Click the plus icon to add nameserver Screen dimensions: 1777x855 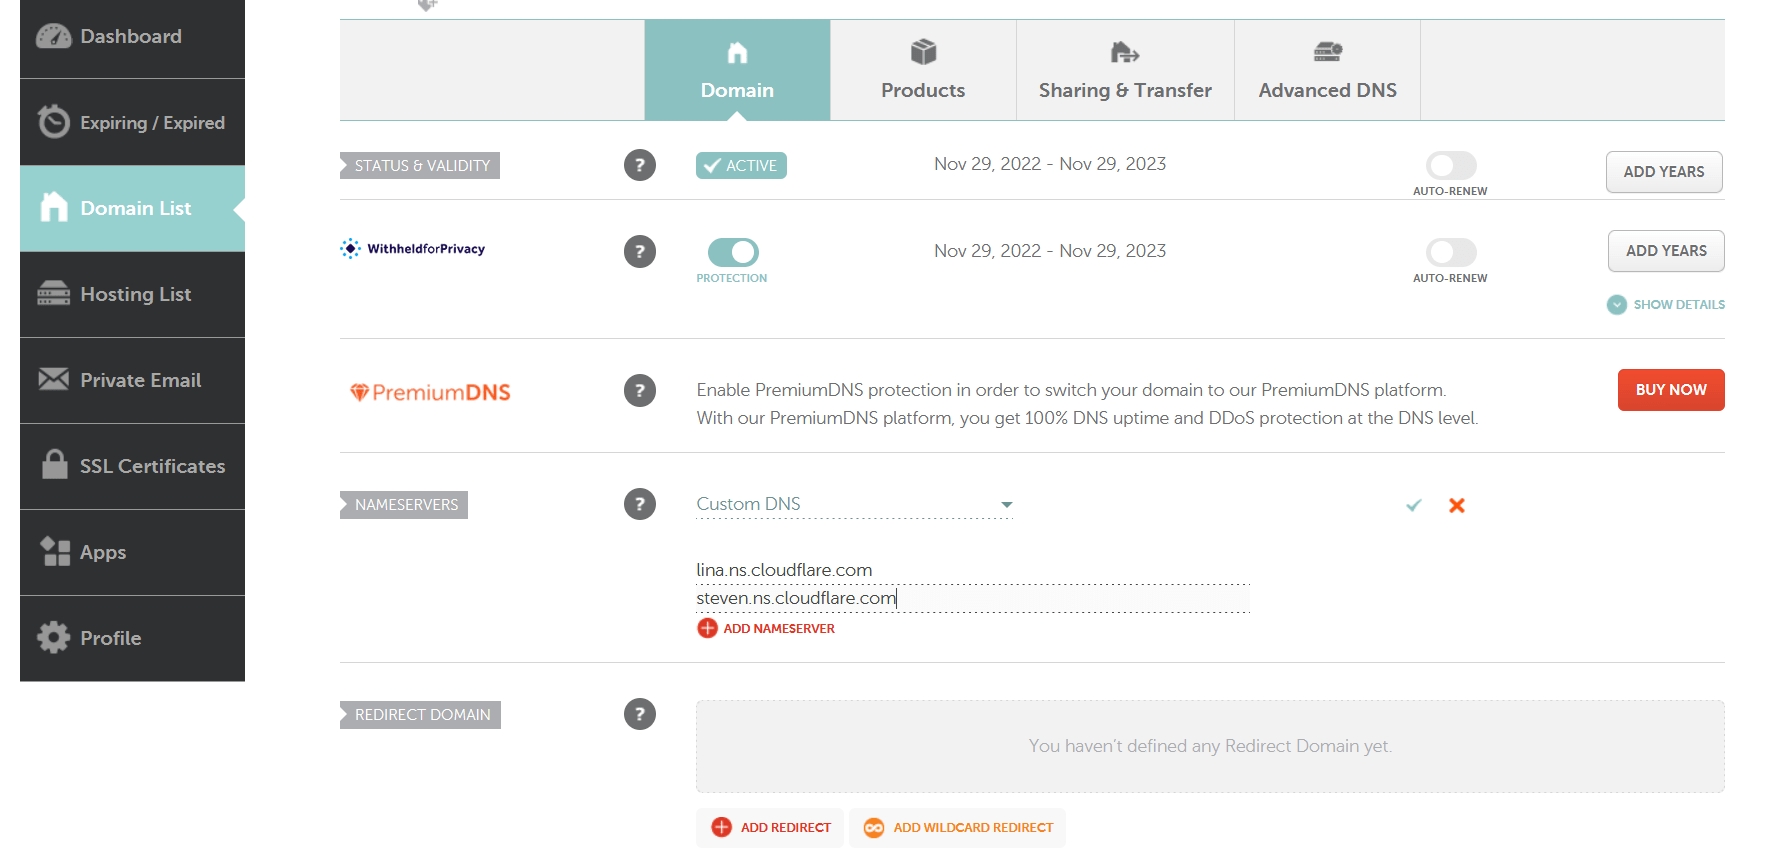click(707, 628)
